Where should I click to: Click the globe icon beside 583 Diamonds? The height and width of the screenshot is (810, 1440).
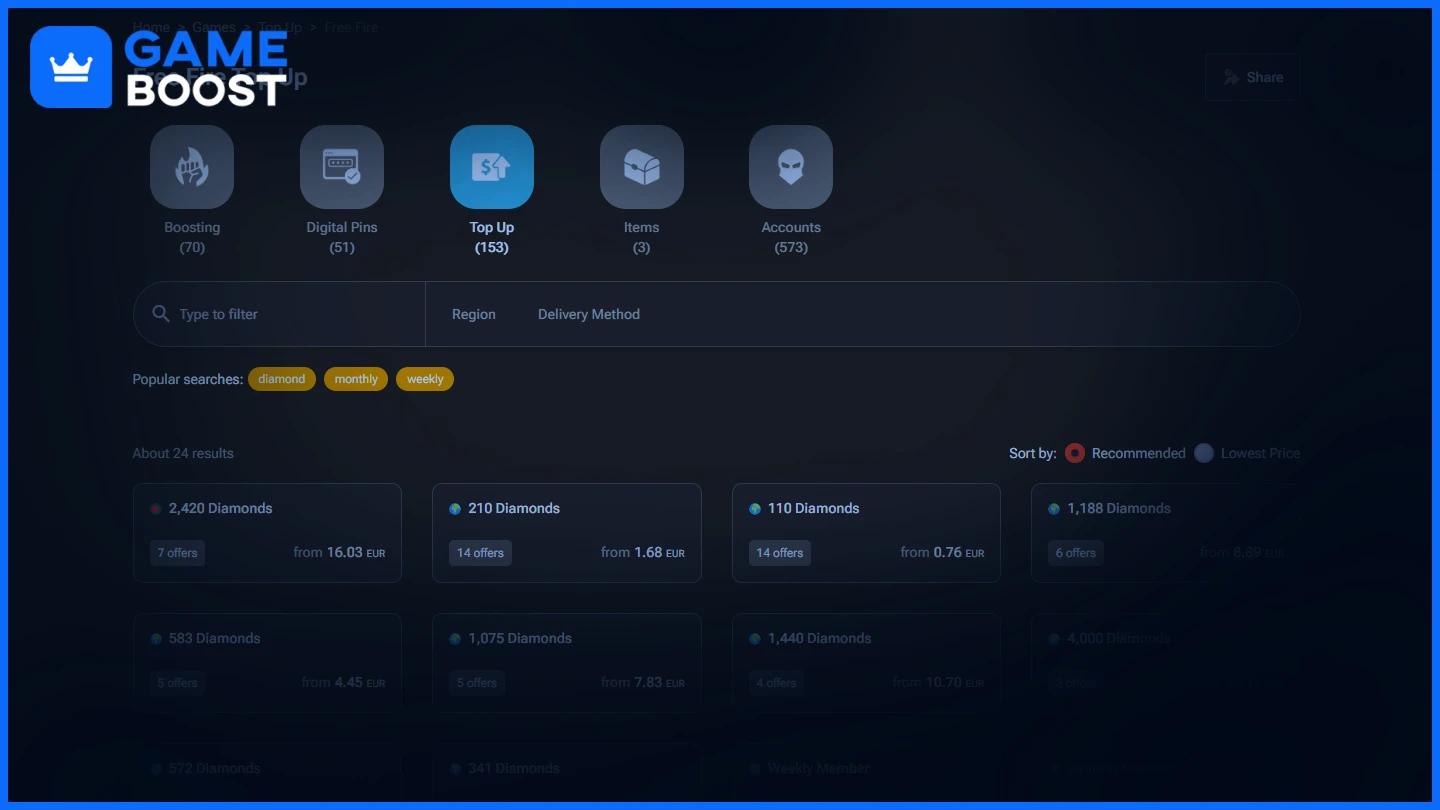[156, 639]
